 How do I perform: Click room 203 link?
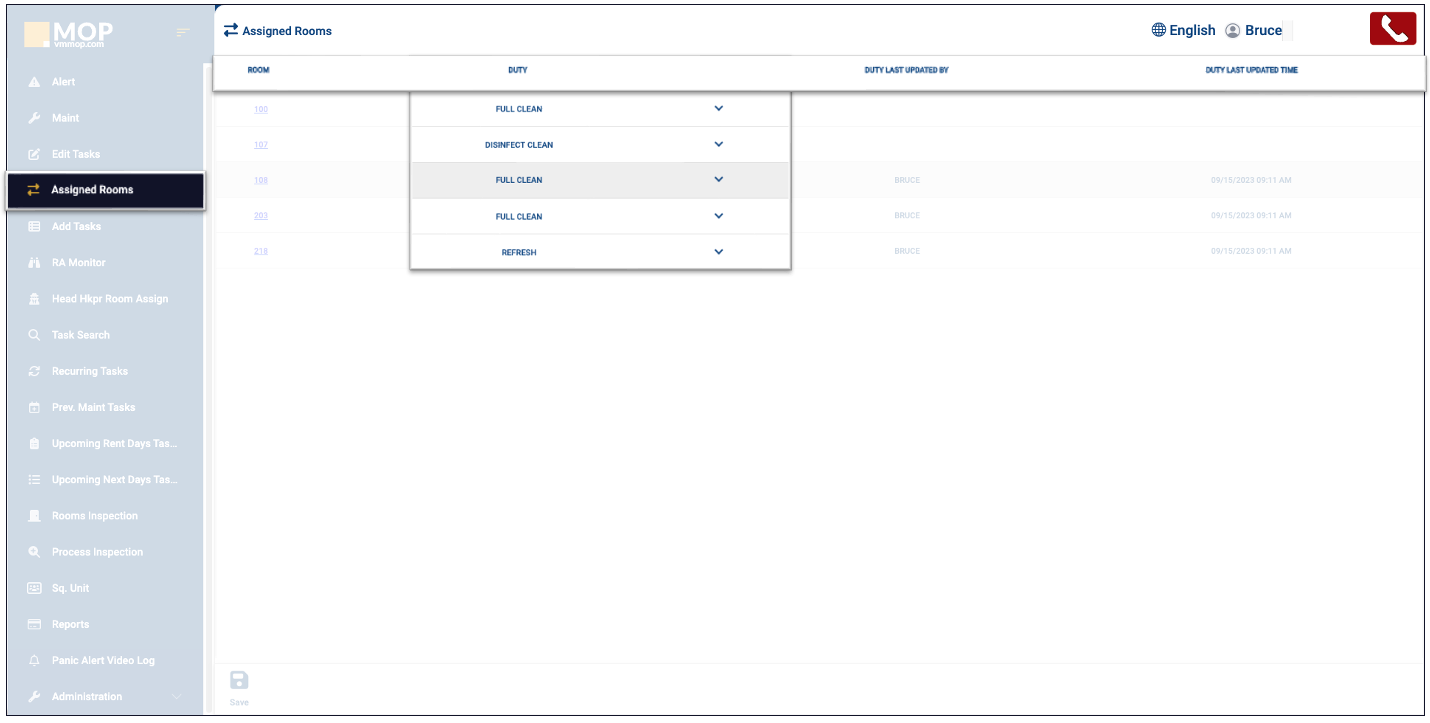[261, 216]
